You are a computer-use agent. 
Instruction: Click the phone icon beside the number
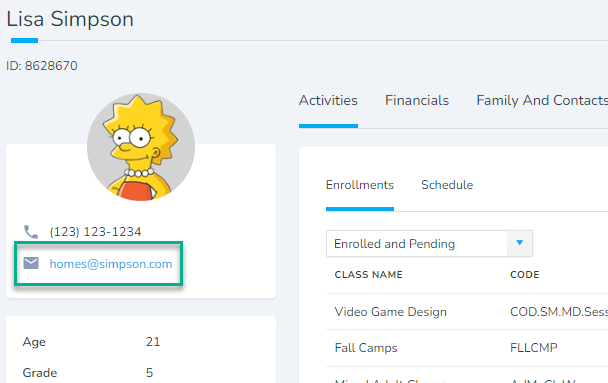coord(31,232)
